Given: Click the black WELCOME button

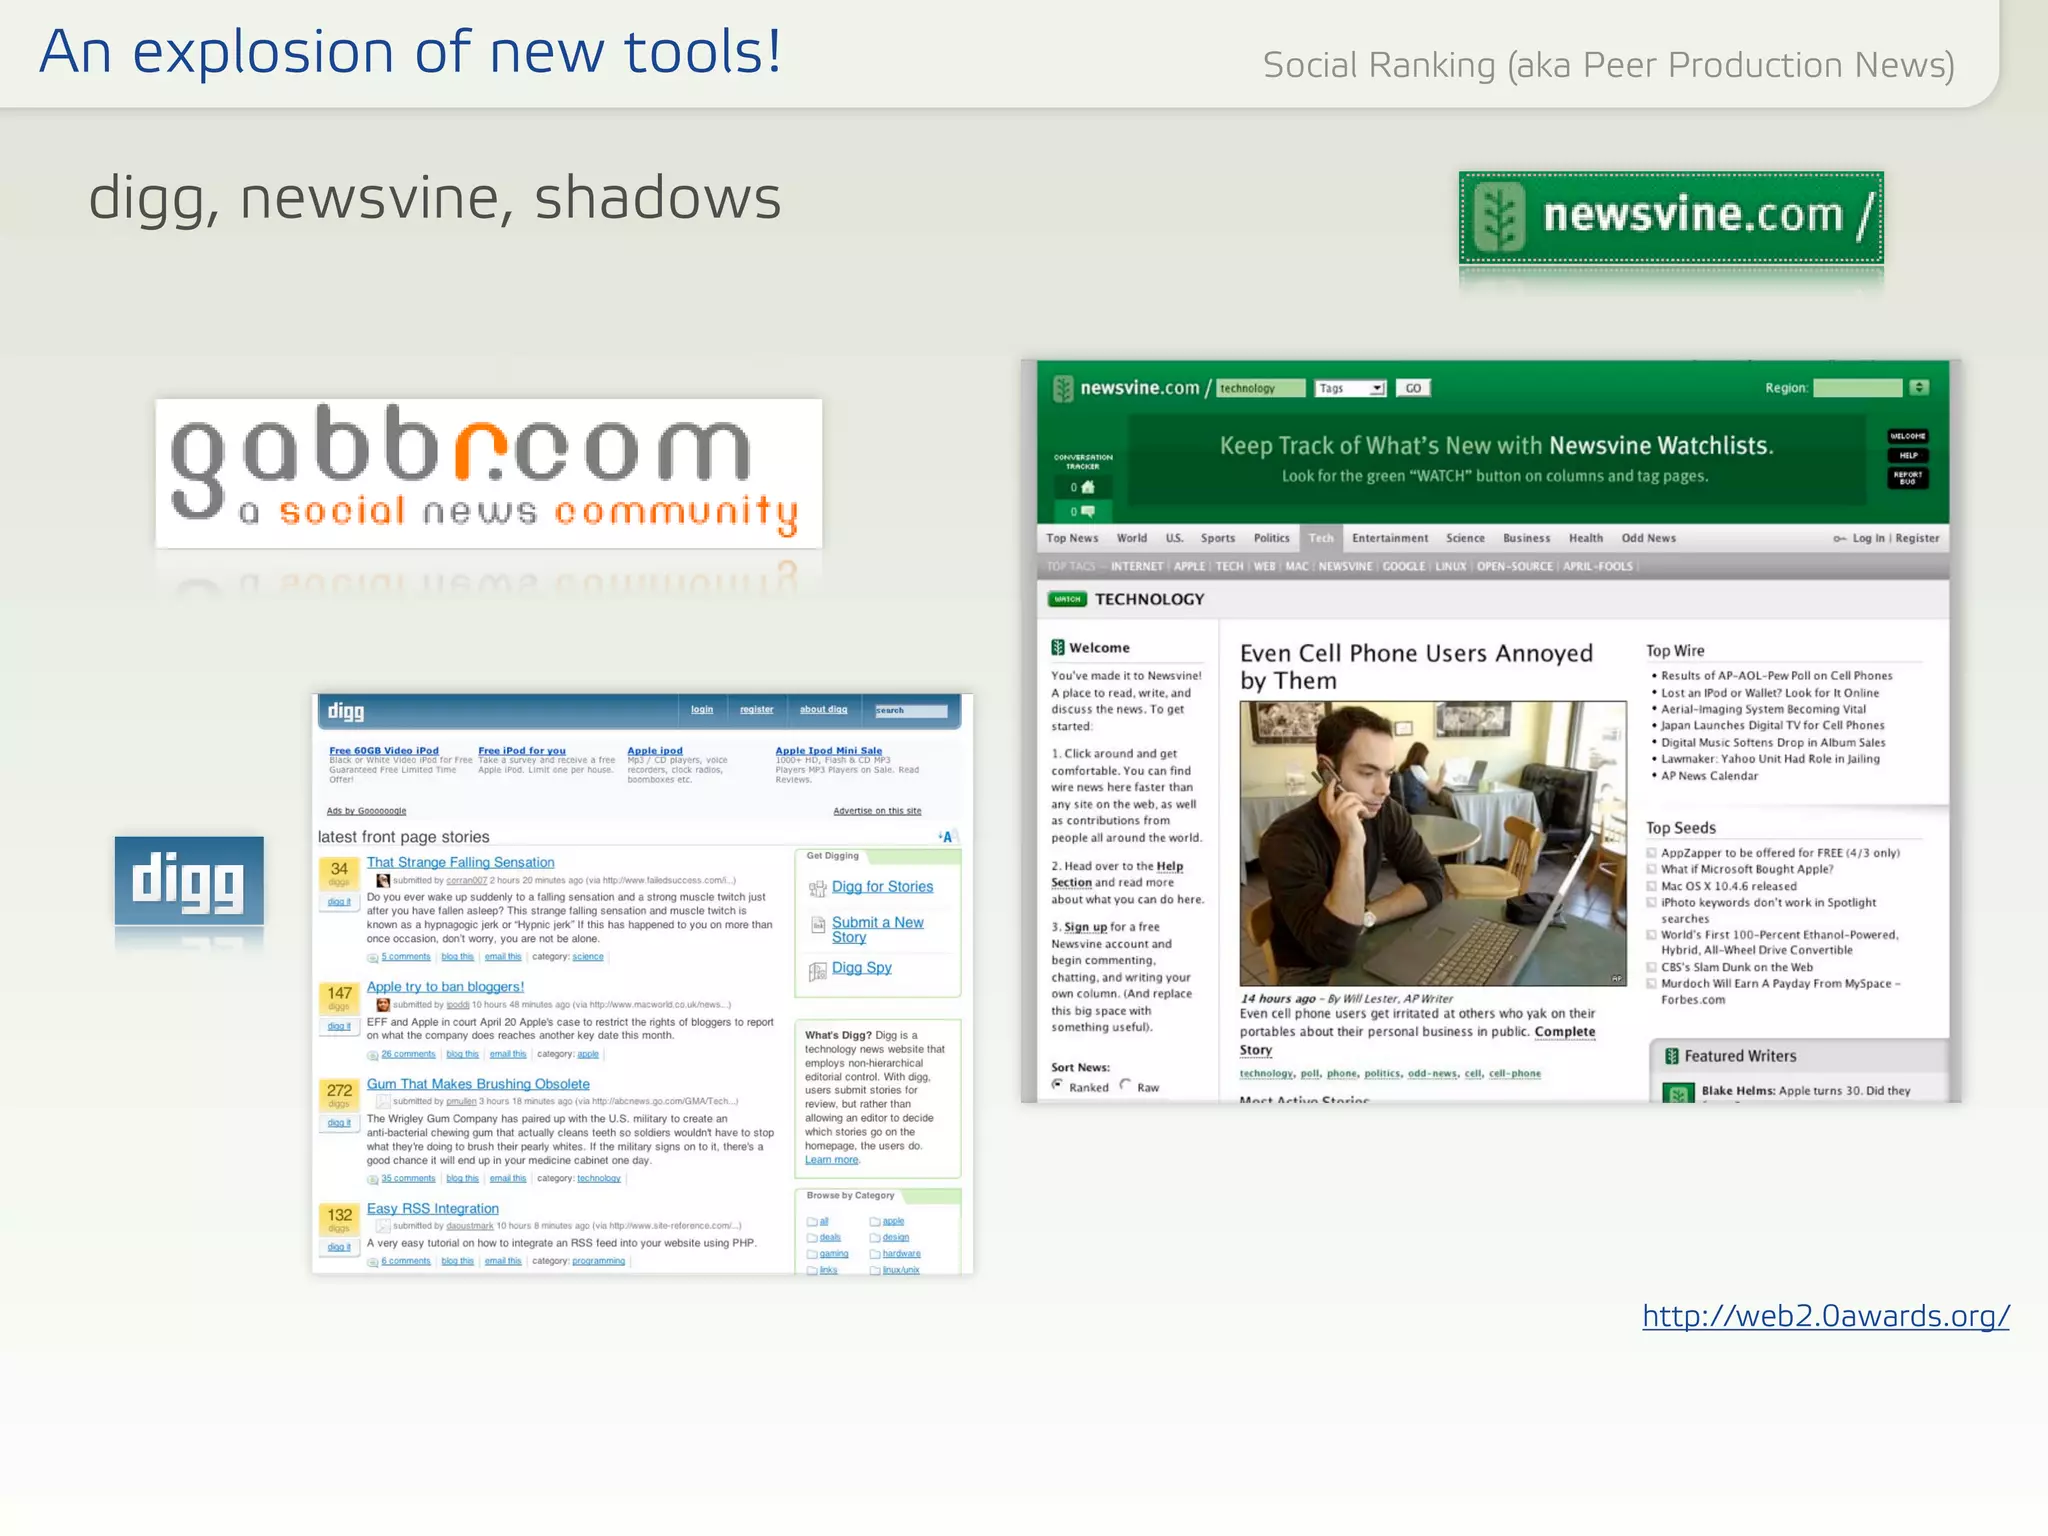Looking at the screenshot, I should 1908,436.
